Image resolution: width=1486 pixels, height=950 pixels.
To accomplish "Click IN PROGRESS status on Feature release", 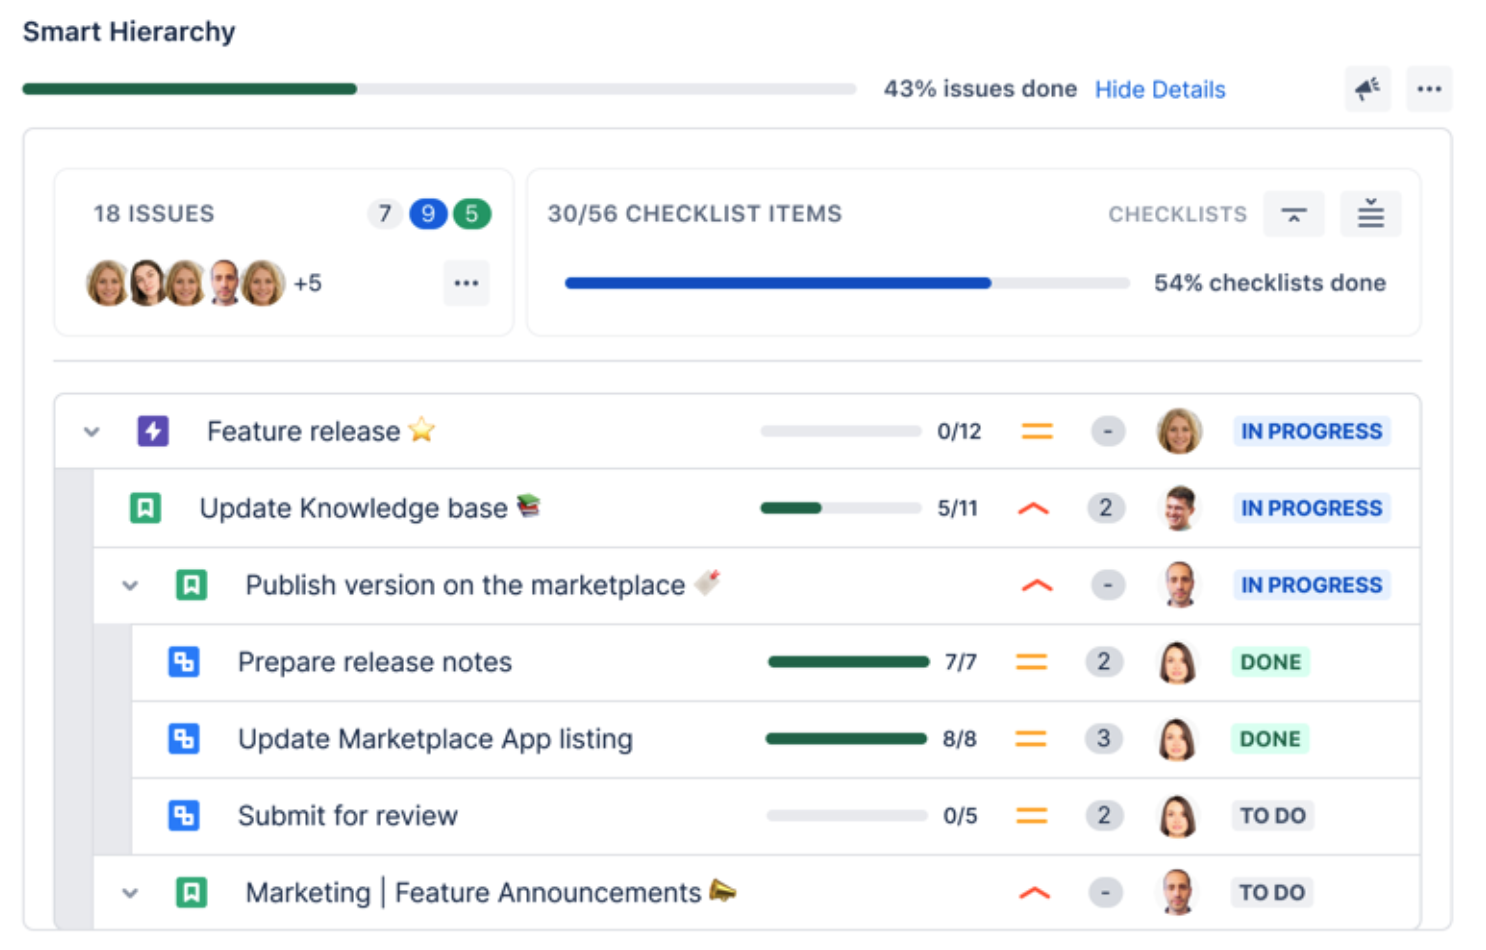I will pyautogui.click(x=1311, y=432).
